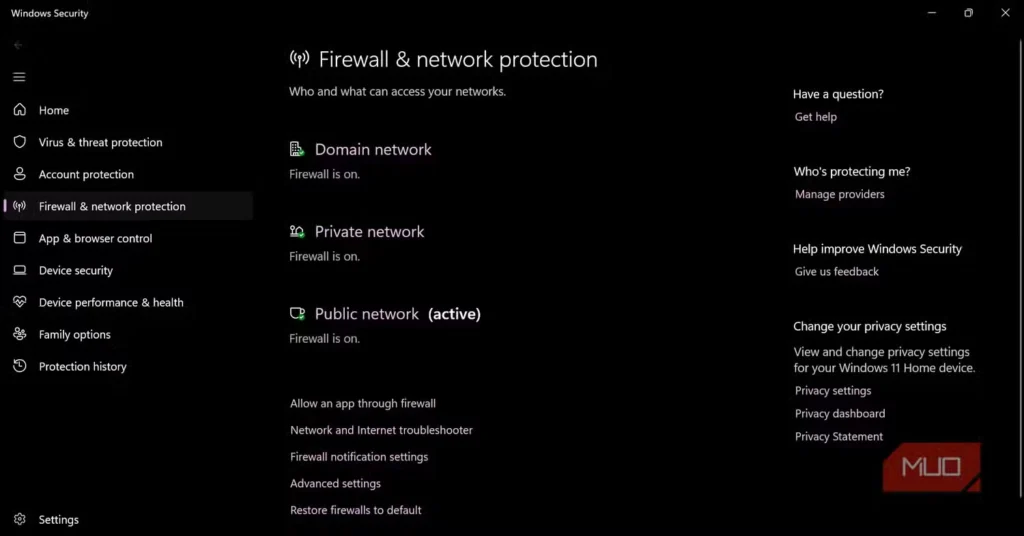Open Domain network firewall settings

point(373,150)
